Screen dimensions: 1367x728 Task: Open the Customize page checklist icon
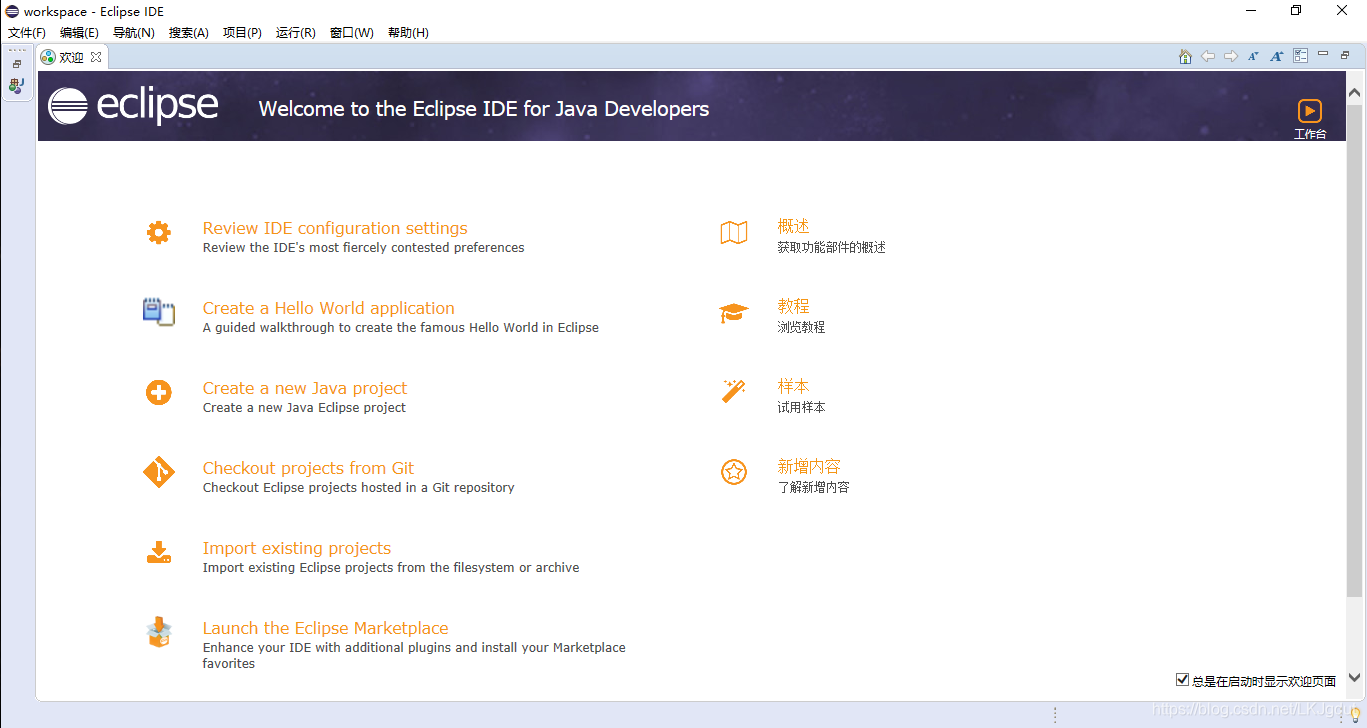pyautogui.click(x=1301, y=56)
